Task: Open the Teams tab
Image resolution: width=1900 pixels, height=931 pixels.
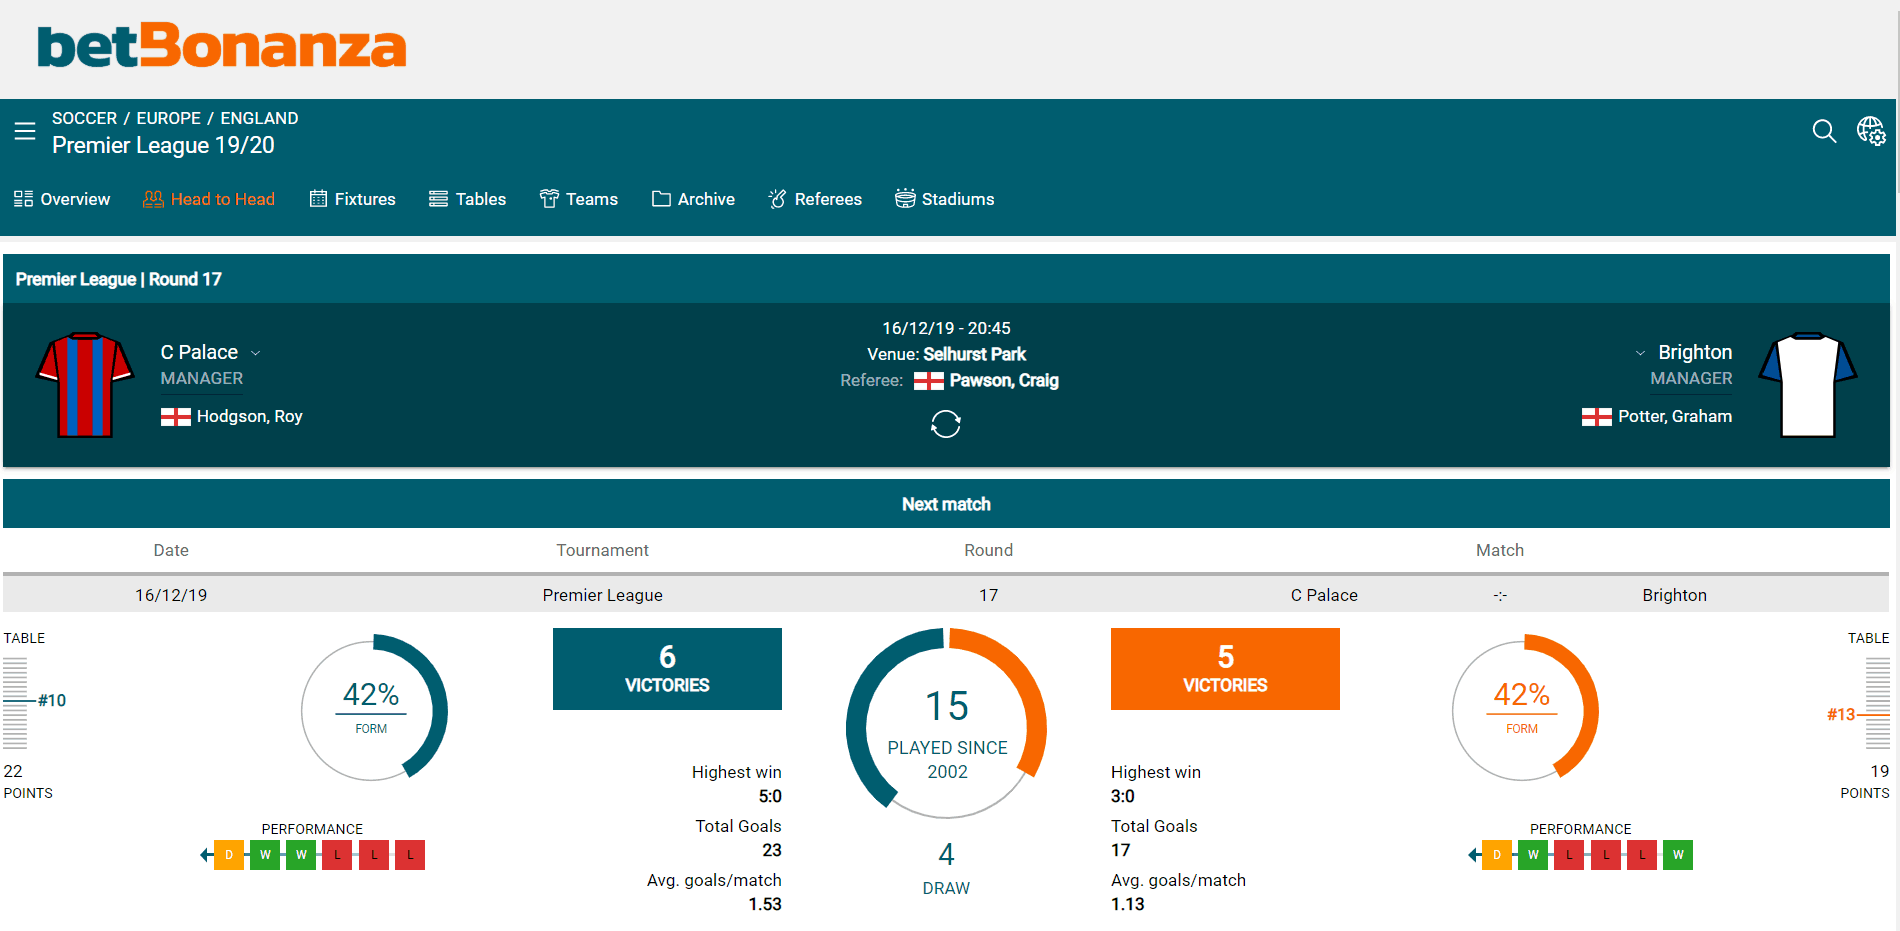Action: coord(579,199)
